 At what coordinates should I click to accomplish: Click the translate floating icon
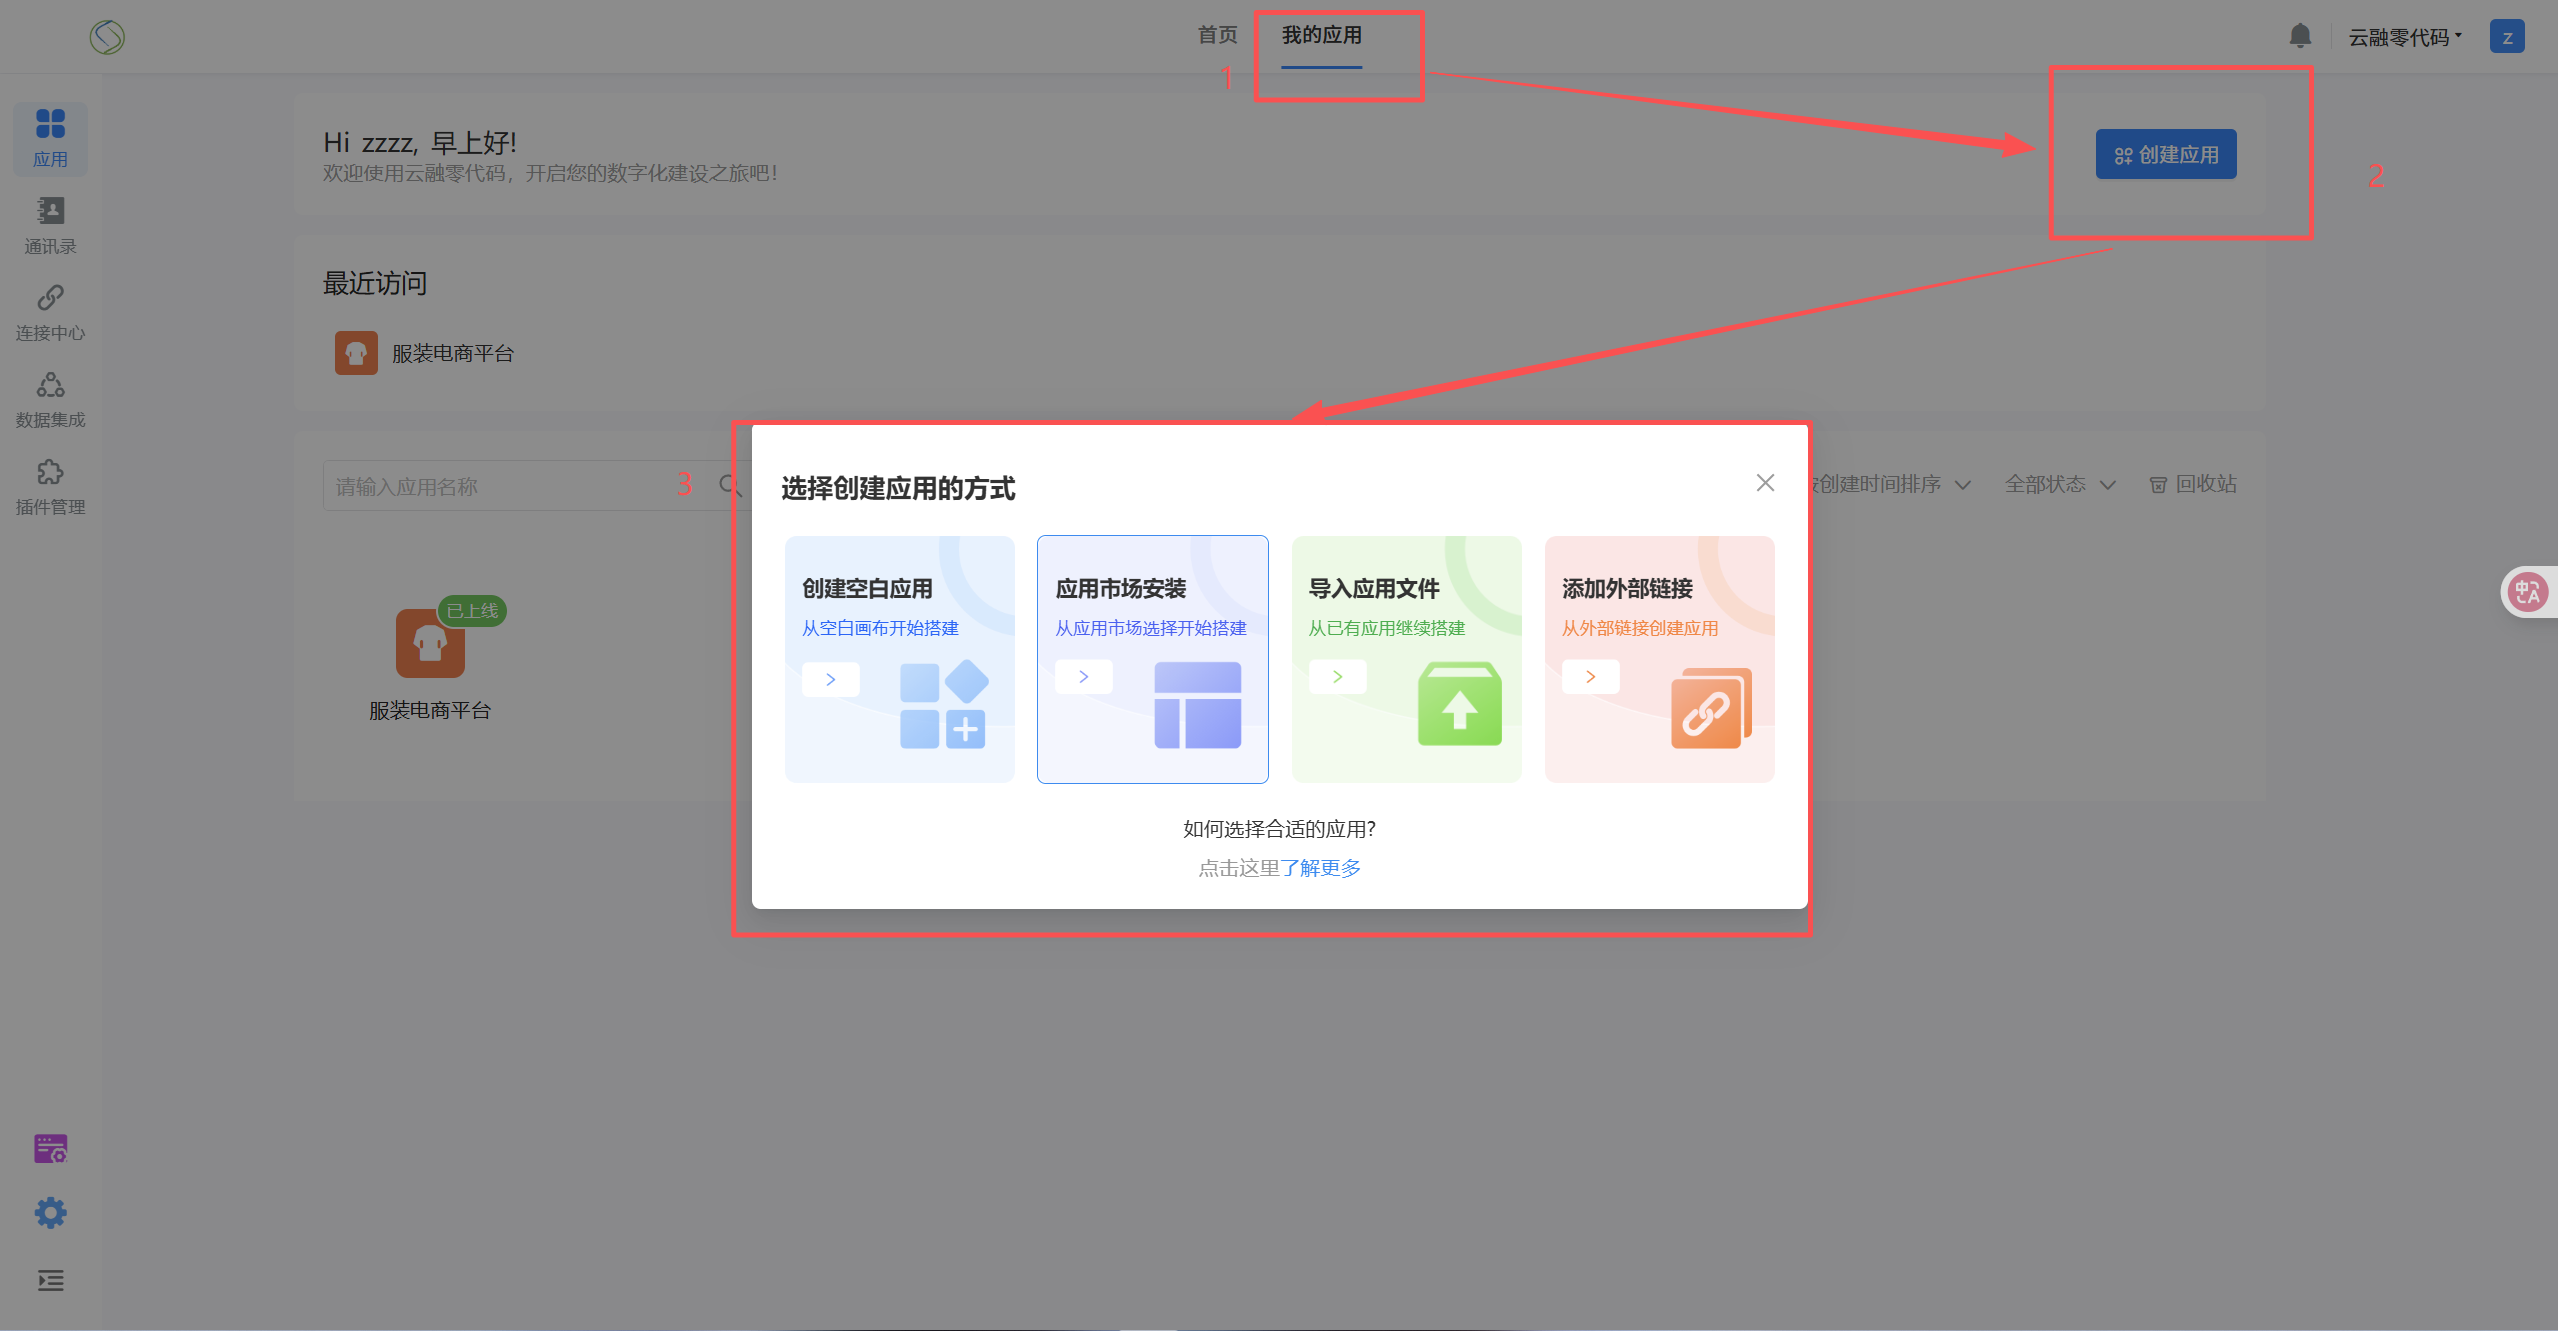coord(2527,592)
